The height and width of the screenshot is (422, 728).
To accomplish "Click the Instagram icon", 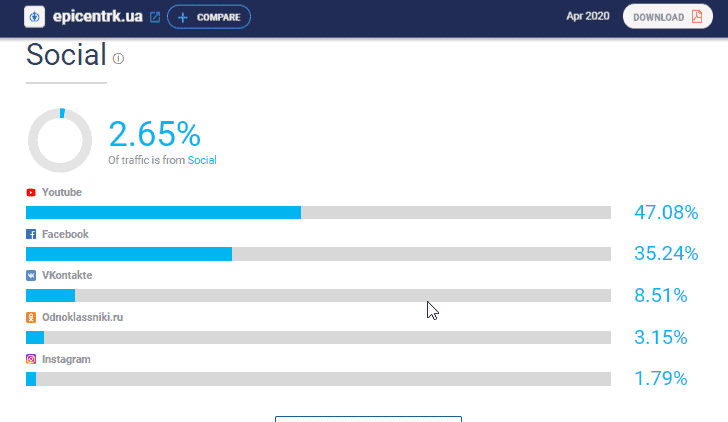I will [x=31, y=359].
